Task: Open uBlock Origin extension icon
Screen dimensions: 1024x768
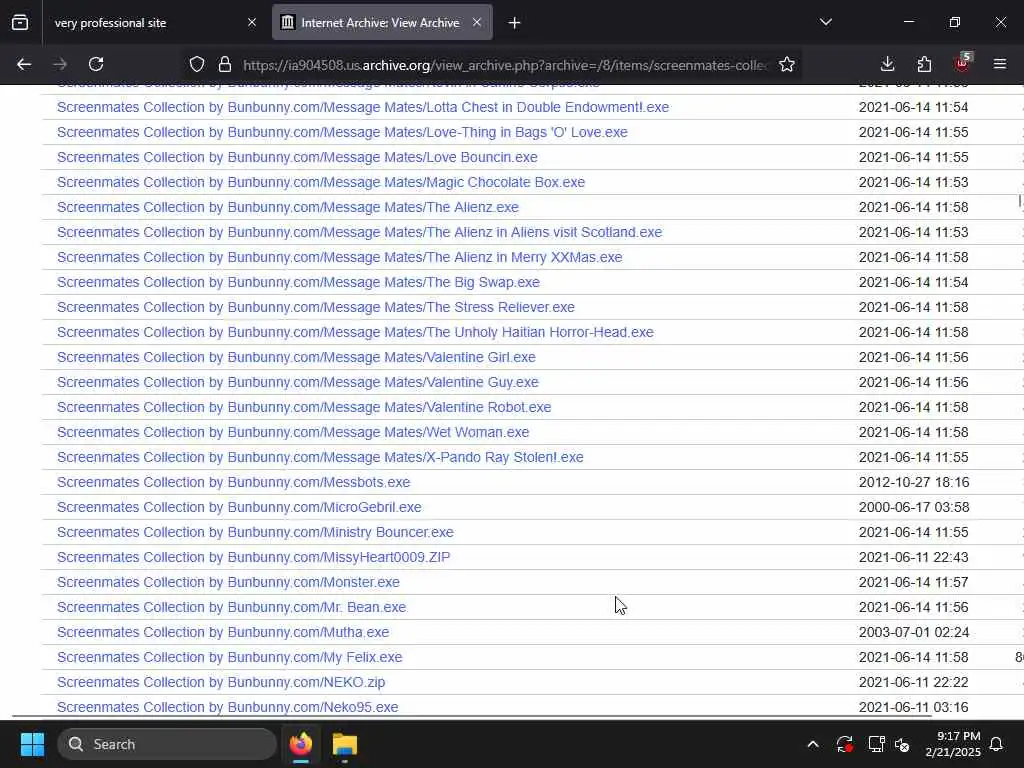Action: coord(963,63)
